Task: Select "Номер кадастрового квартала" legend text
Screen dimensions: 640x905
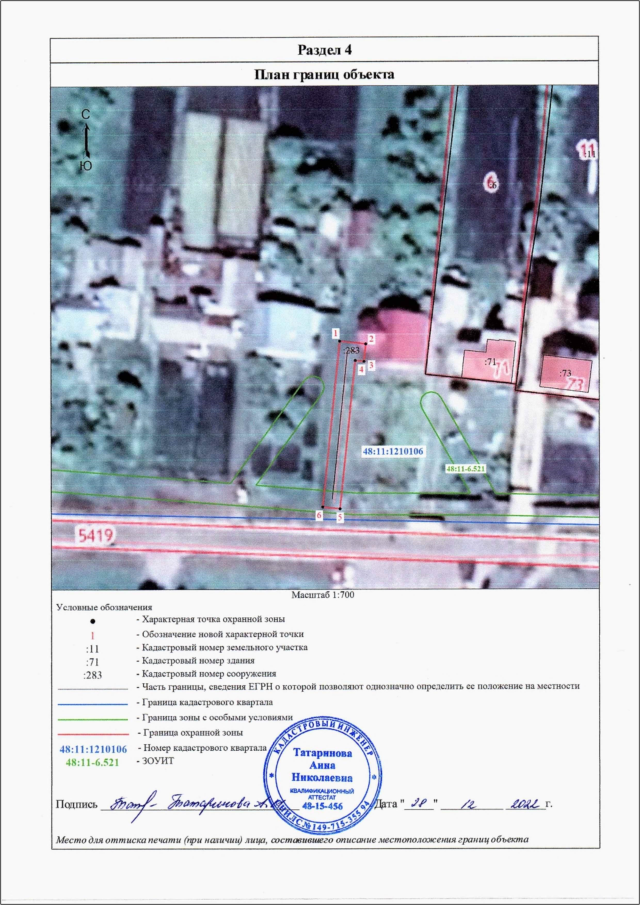Action: tap(204, 747)
